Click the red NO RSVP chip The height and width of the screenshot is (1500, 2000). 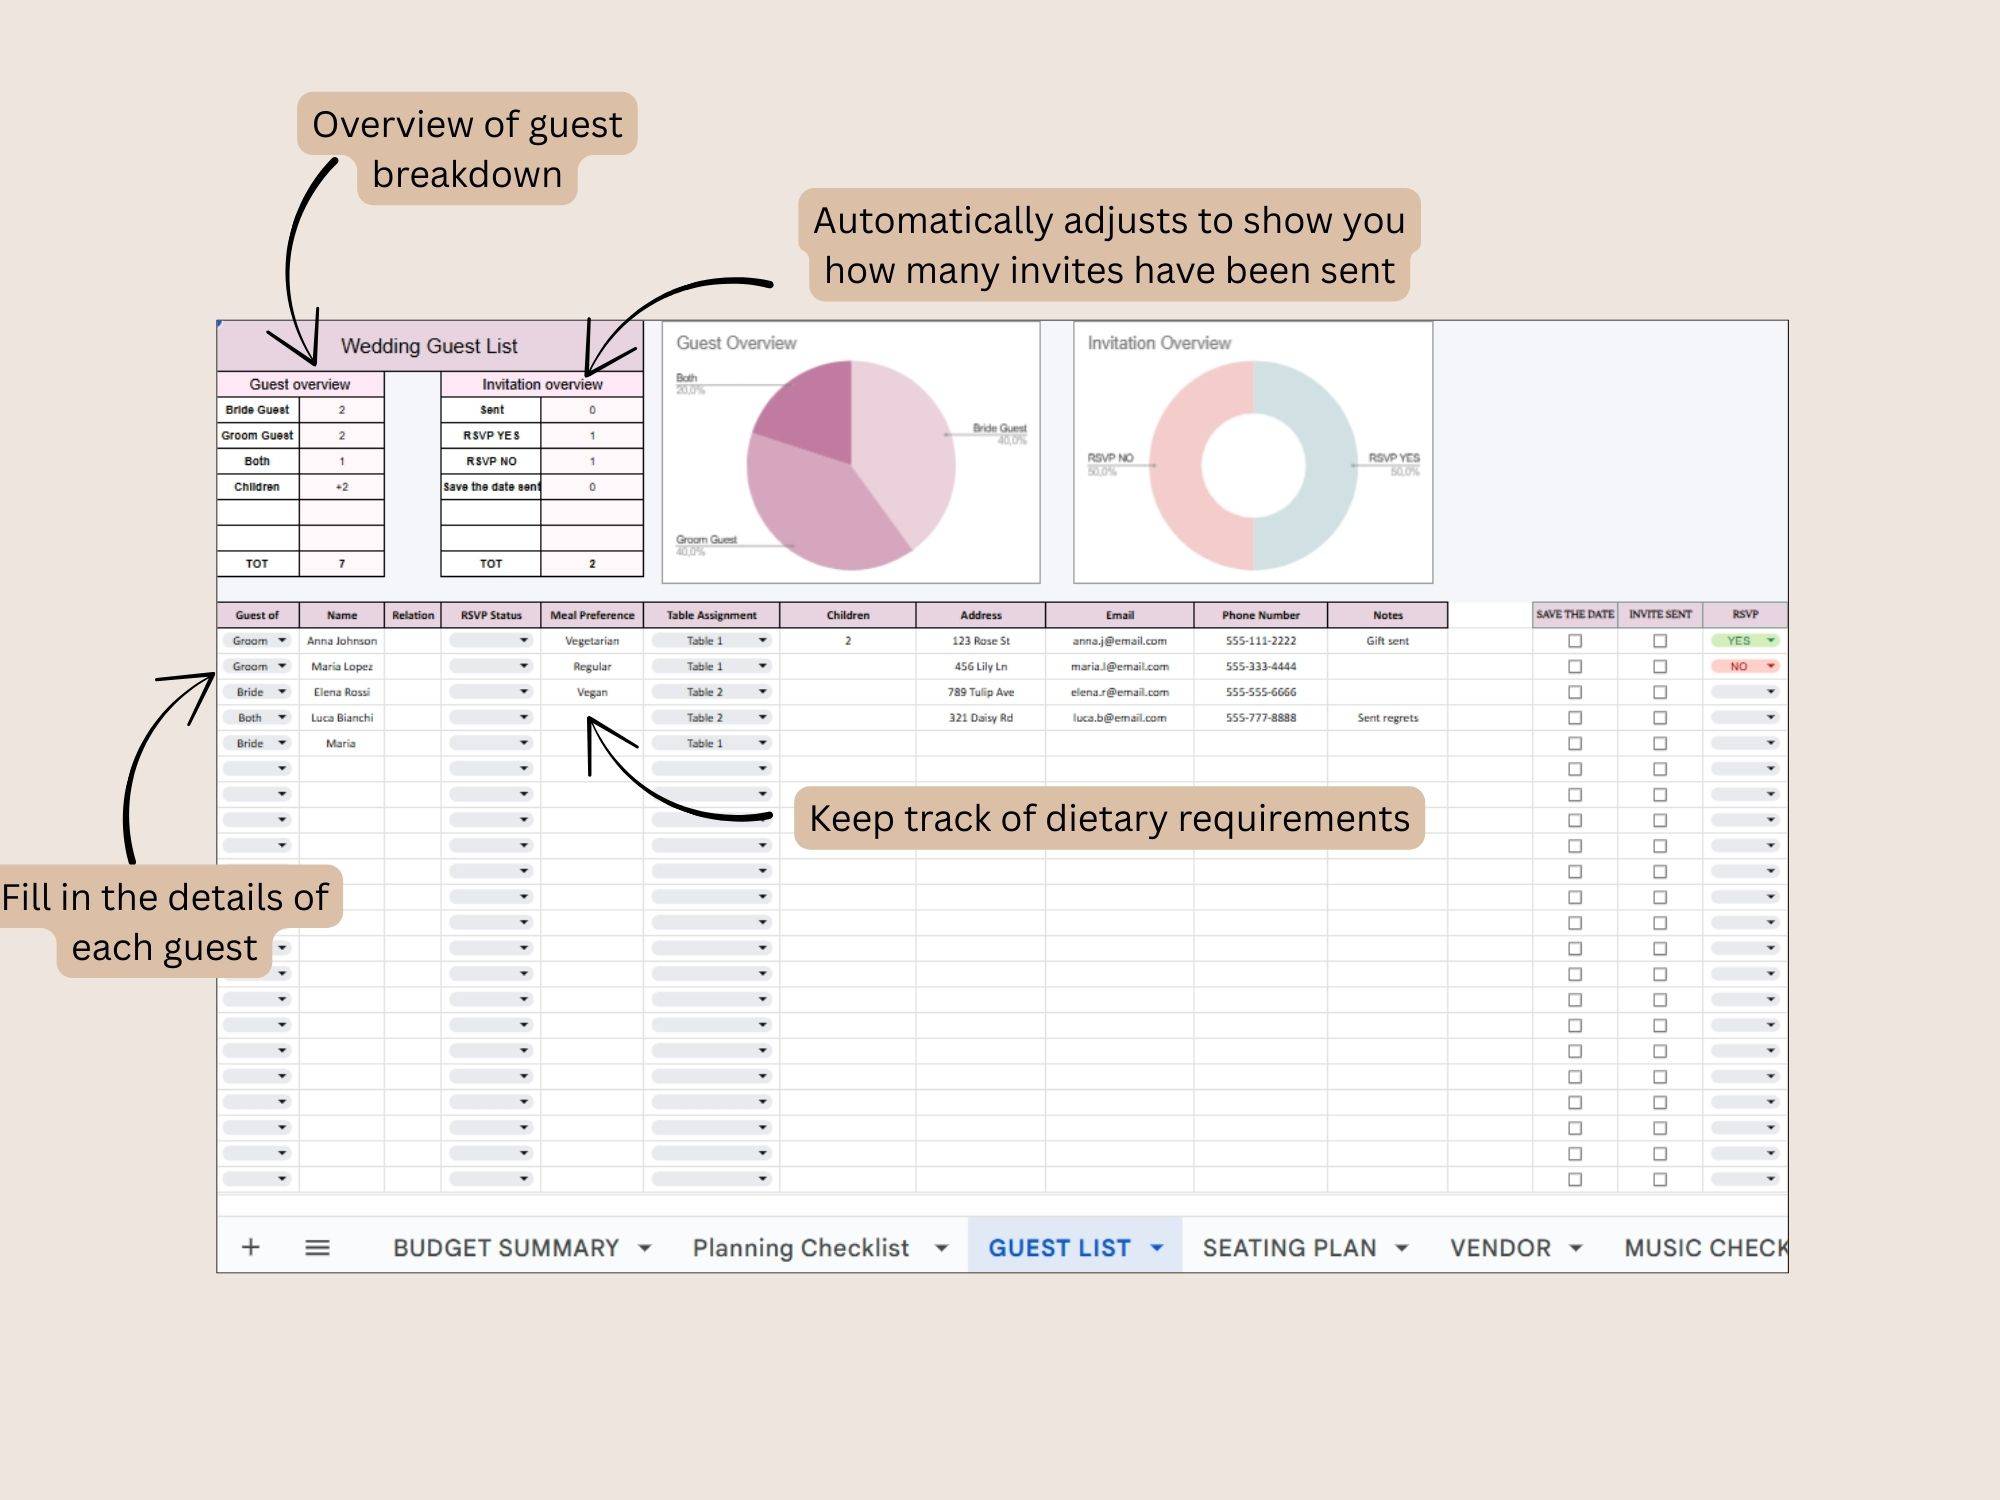(x=1744, y=666)
